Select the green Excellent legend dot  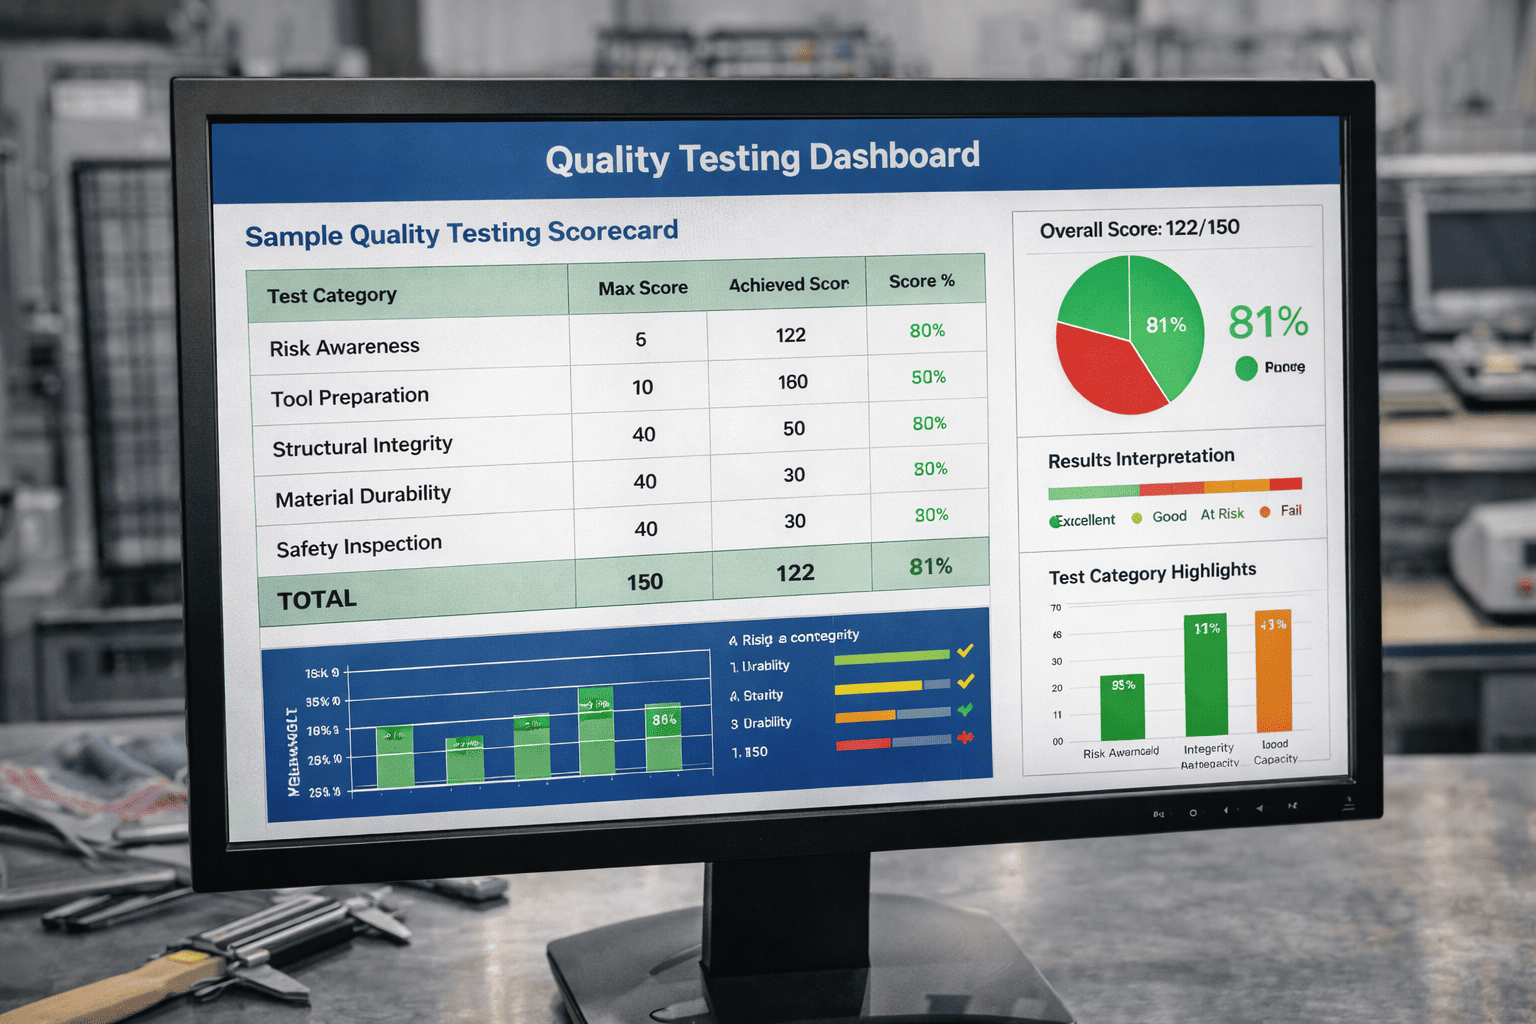(x=1053, y=520)
